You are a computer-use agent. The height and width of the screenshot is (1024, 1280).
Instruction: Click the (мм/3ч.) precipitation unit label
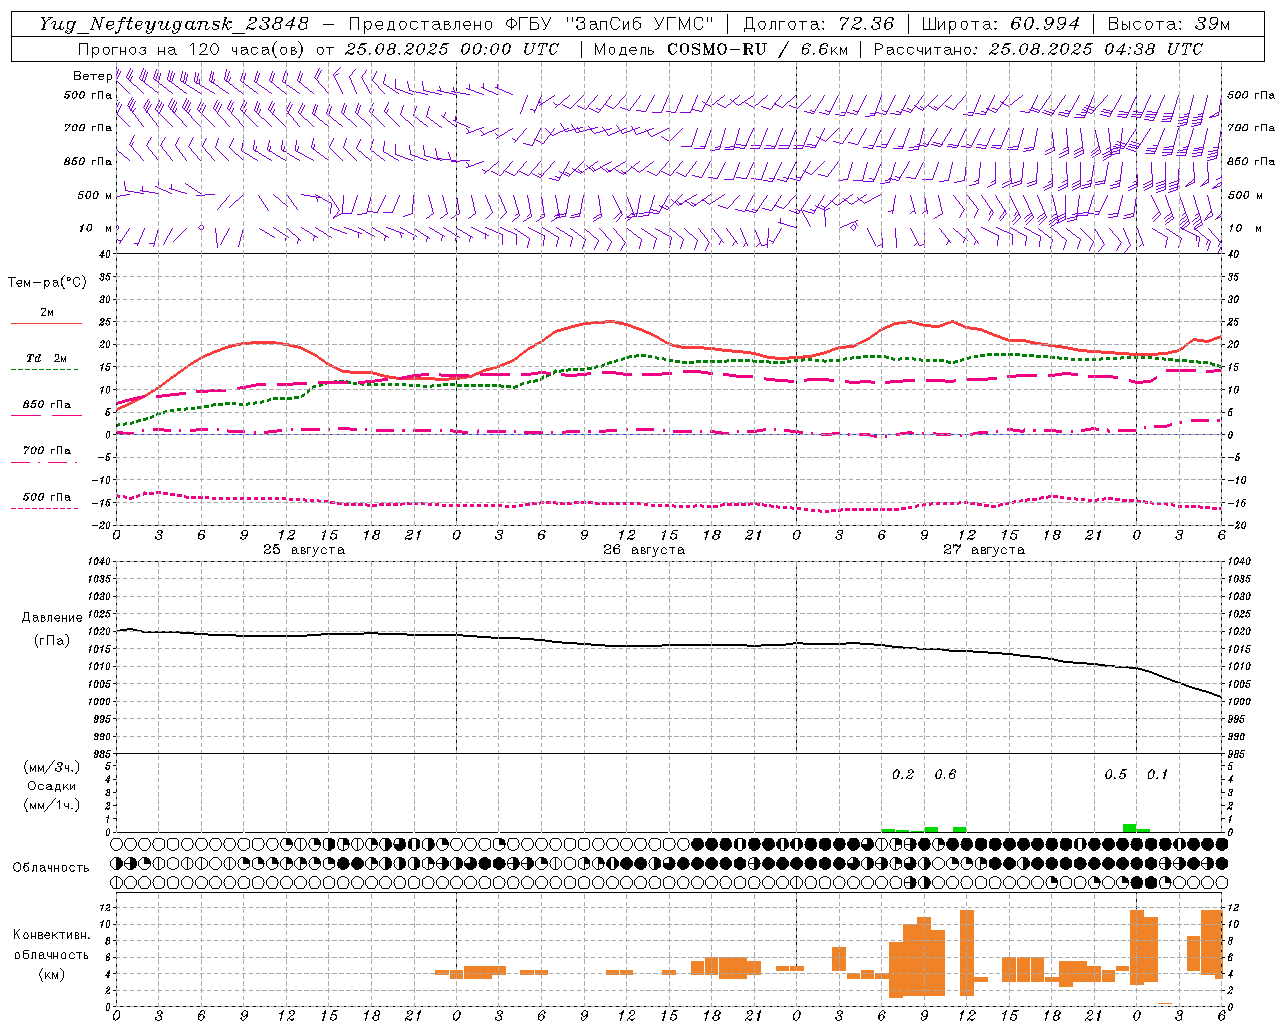pyautogui.click(x=52, y=767)
